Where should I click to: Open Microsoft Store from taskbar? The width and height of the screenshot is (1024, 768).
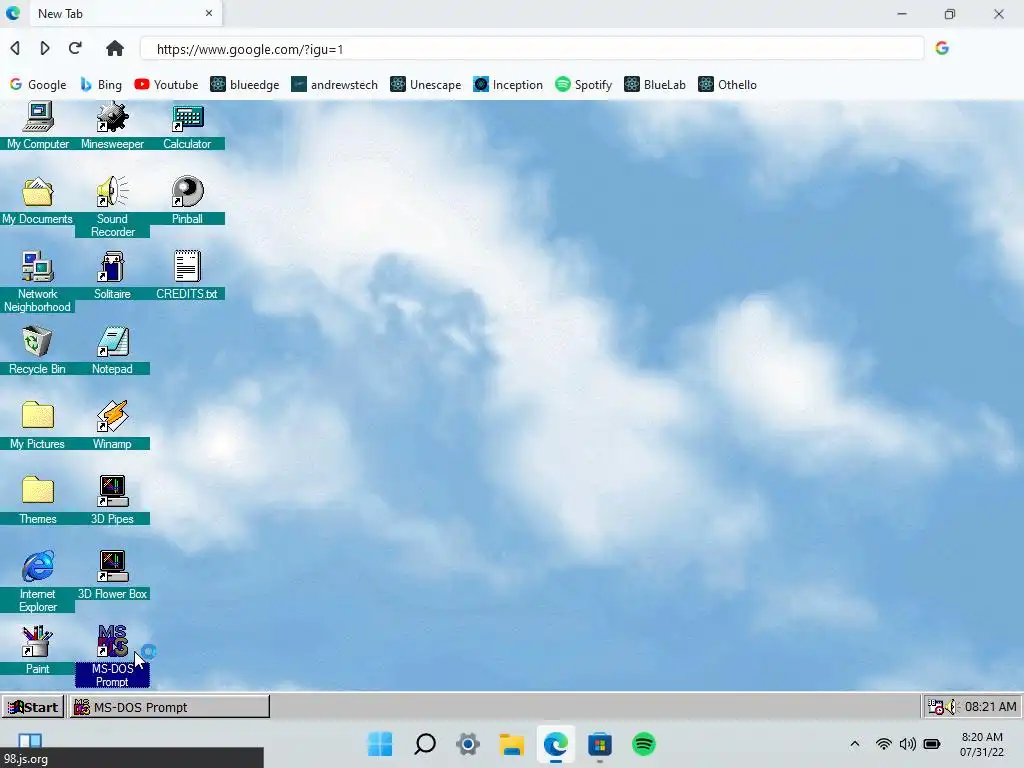600,744
